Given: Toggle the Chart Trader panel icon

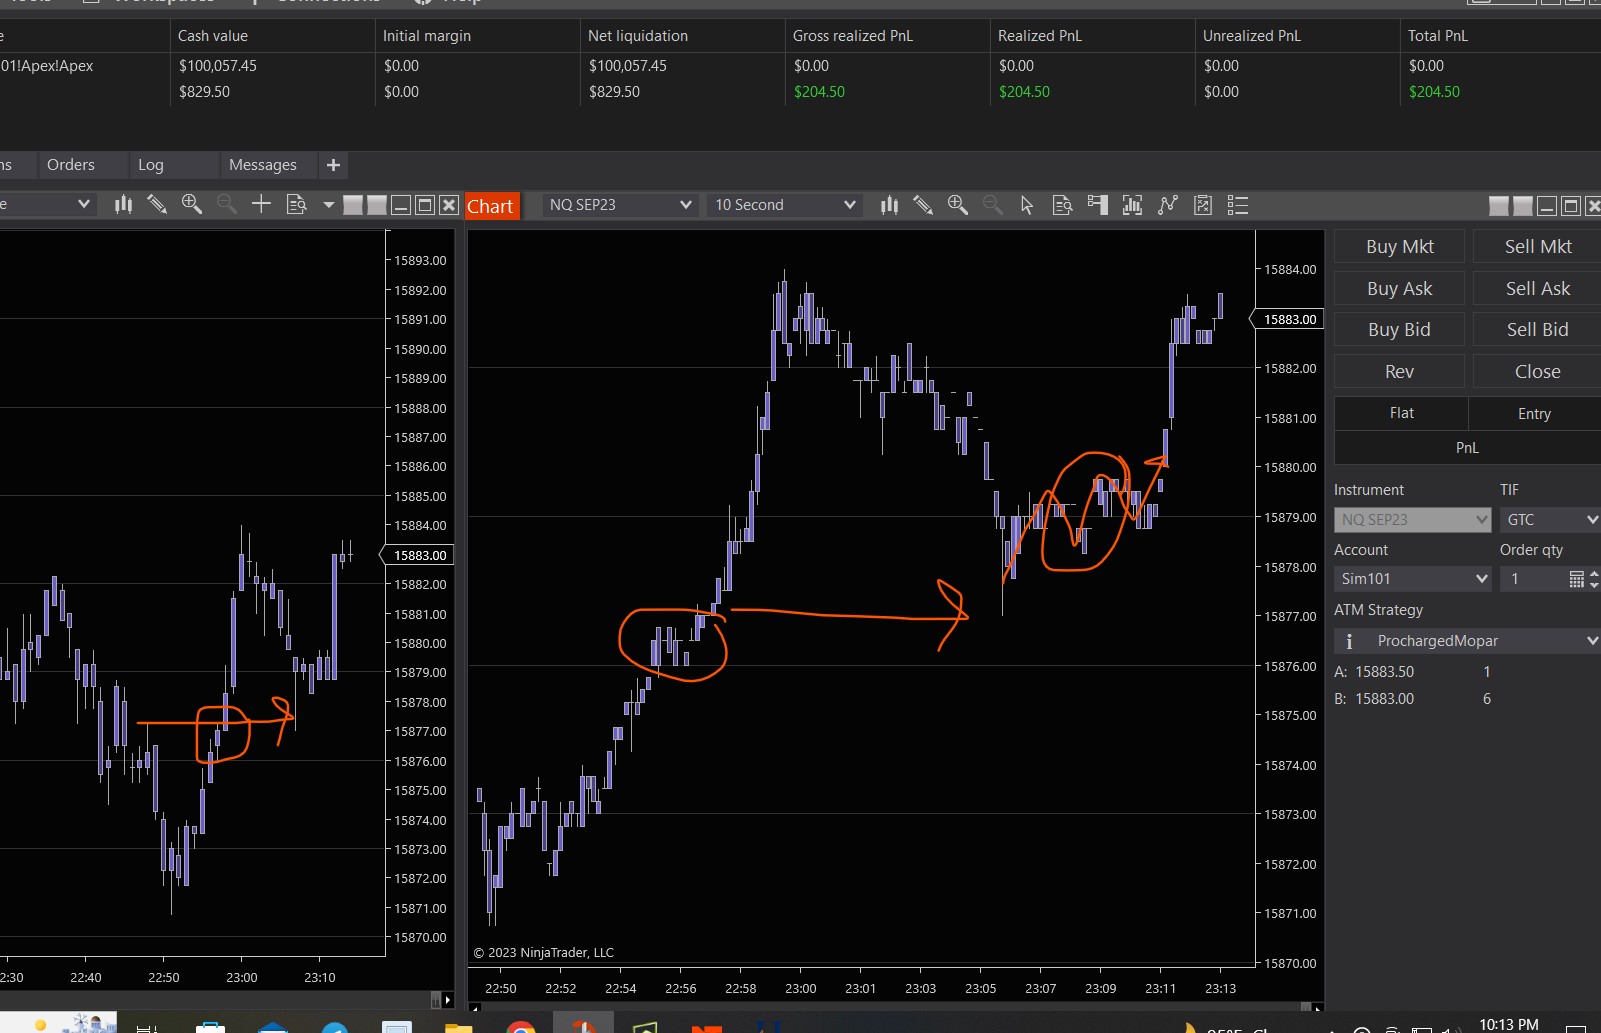Looking at the screenshot, I should 1097,205.
